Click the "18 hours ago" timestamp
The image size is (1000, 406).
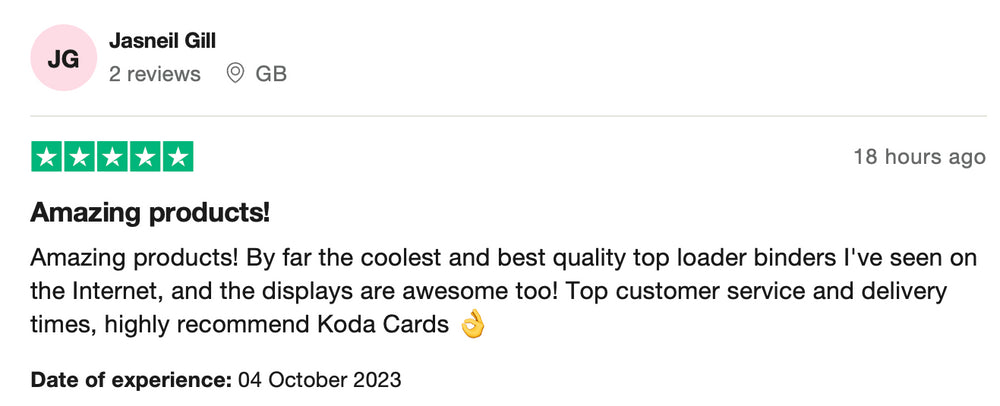(919, 157)
